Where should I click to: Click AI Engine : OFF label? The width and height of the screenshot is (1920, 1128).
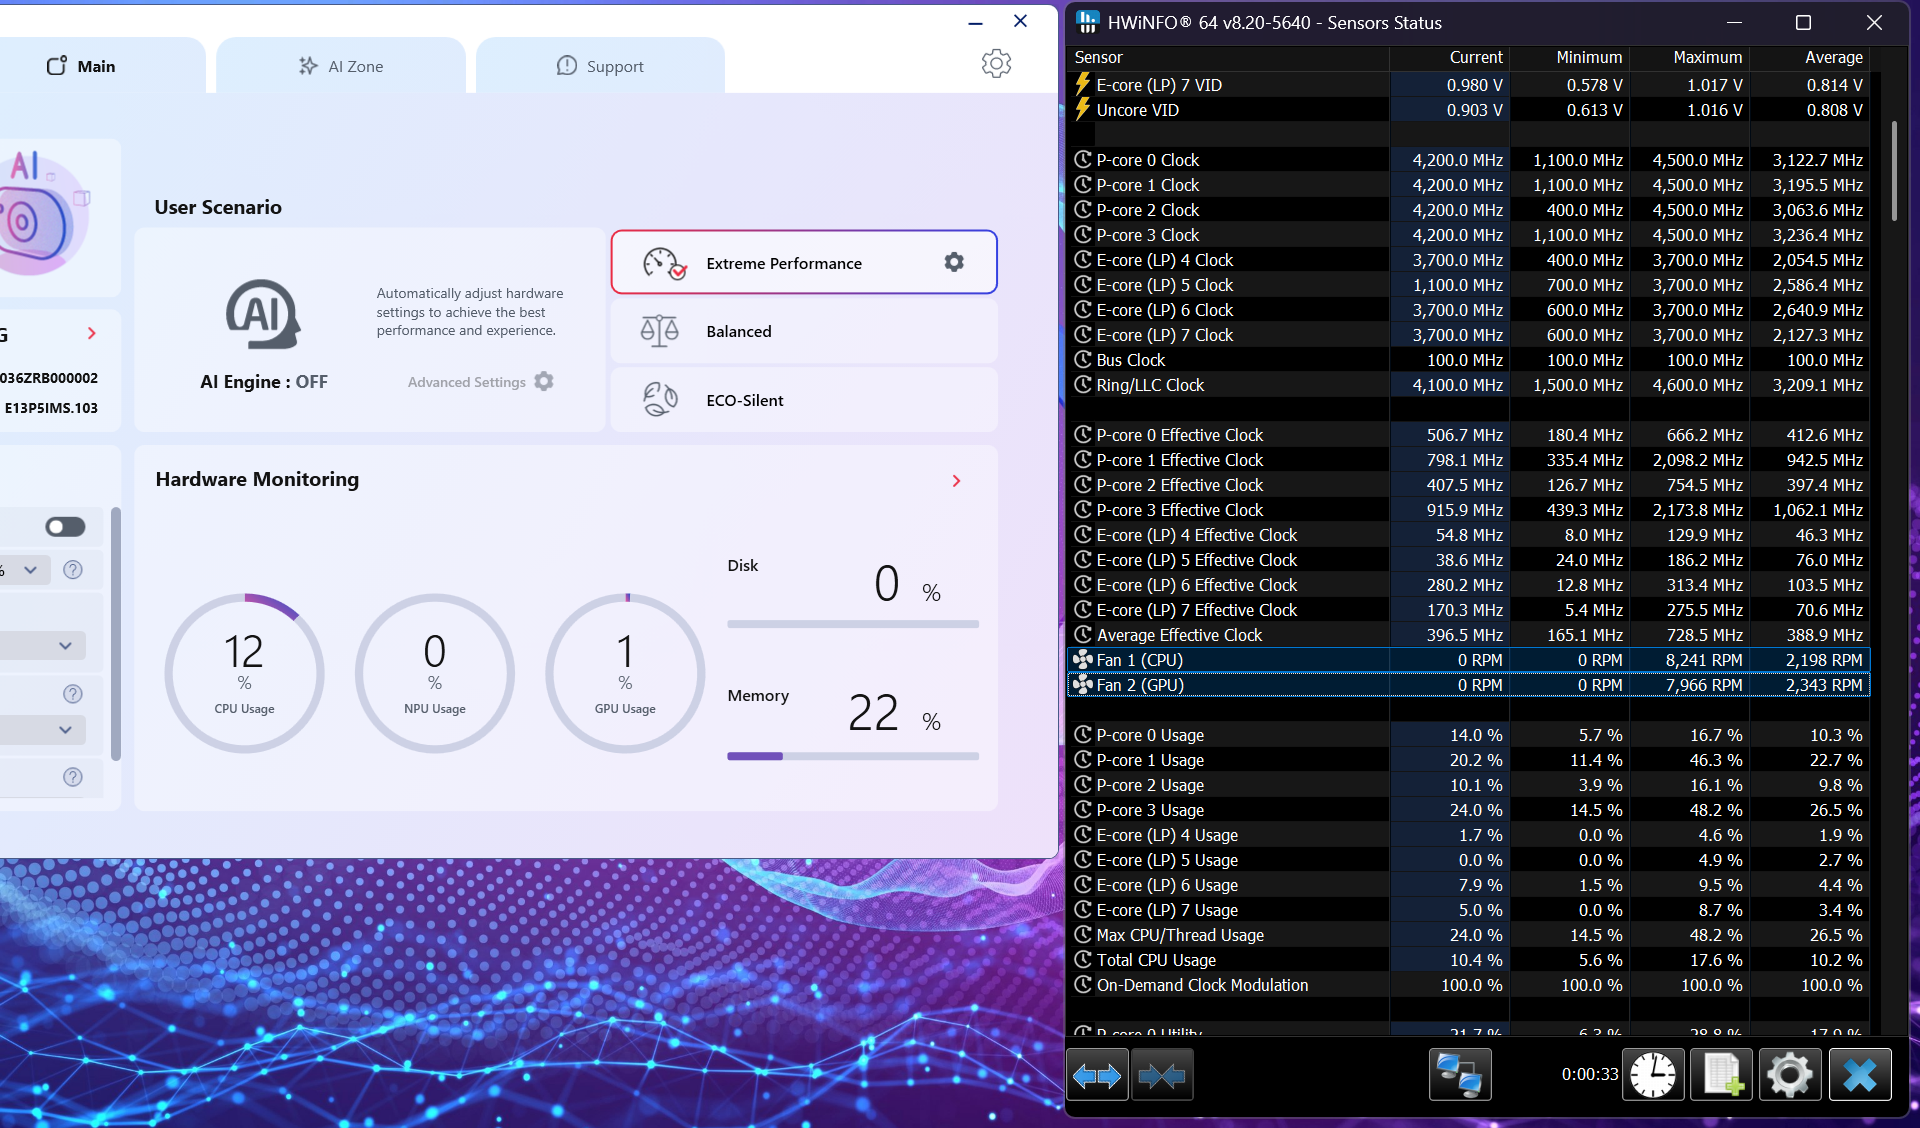[264, 382]
